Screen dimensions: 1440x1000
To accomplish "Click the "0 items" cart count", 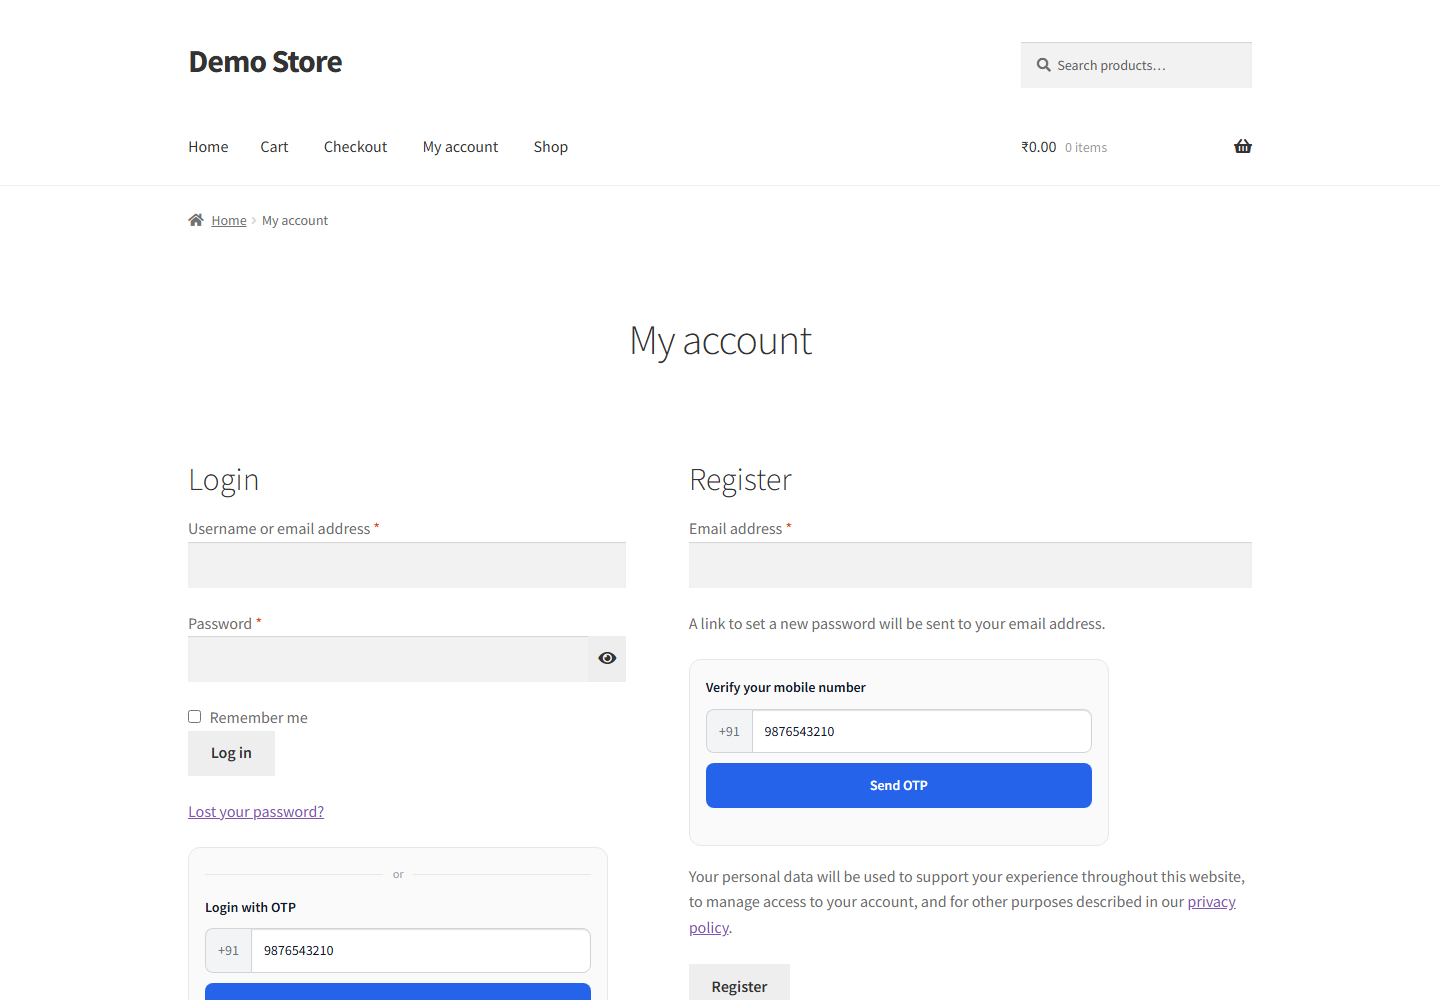I will point(1086,148).
